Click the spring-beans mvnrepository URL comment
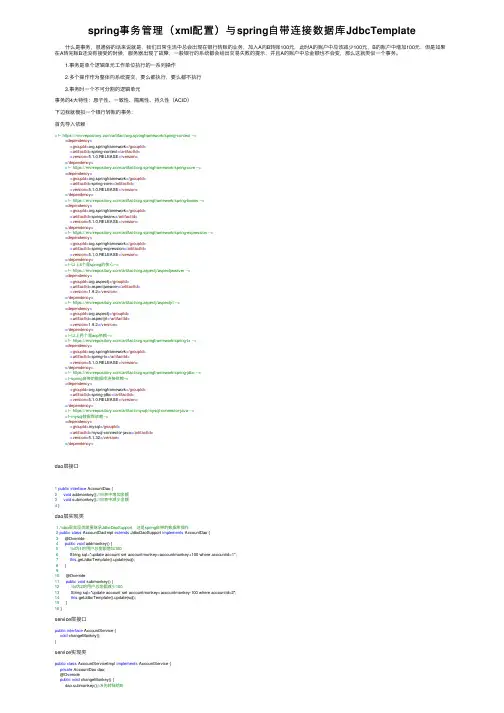The width and height of the screenshot is (504, 713). point(134,201)
